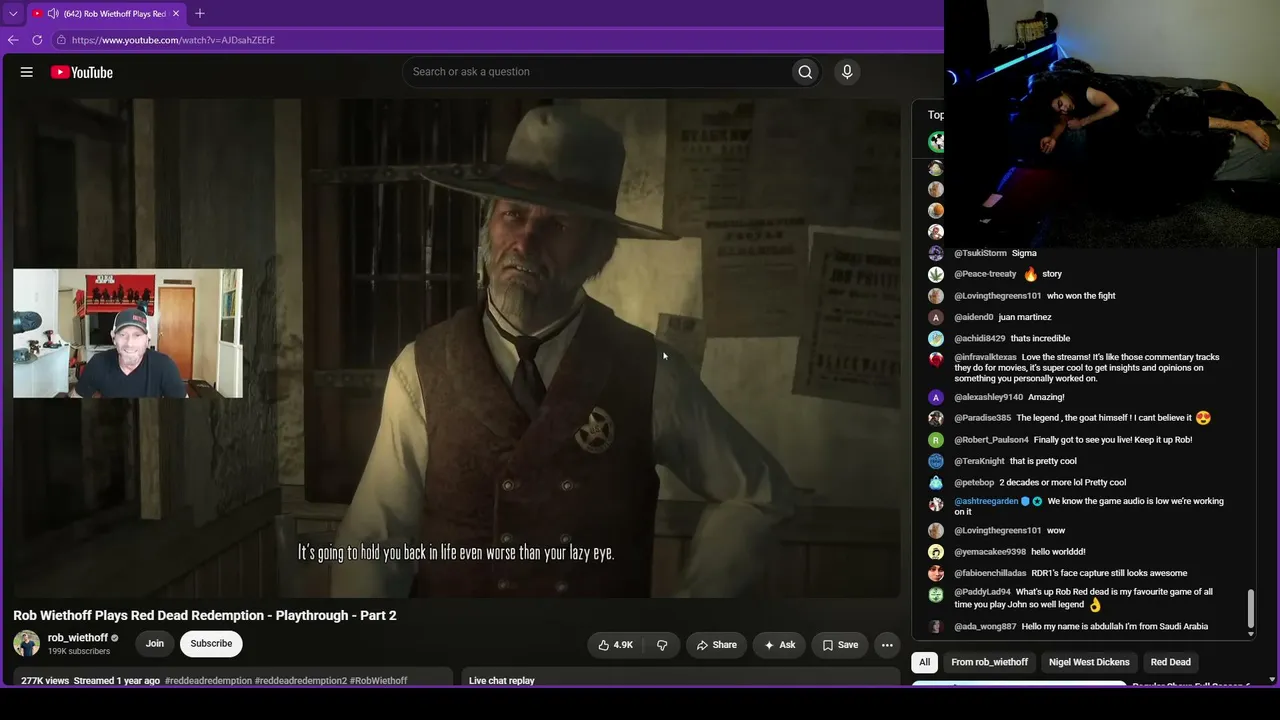The width and height of the screenshot is (1280, 720).
Task: Click the @fabioenchilladas username
Action: [x=990, y=573]
